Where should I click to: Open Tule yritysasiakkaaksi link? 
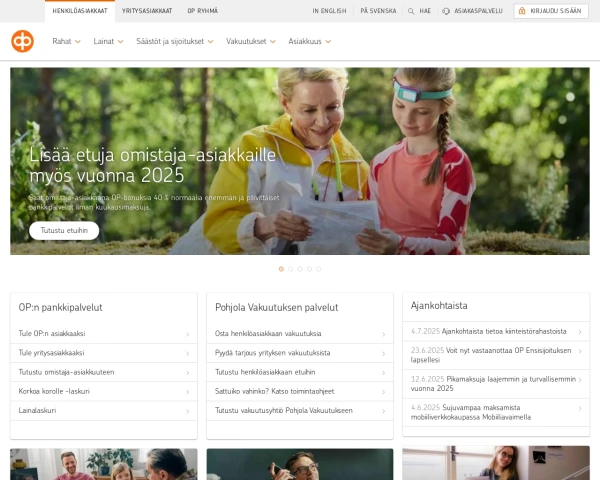(51, 353)
